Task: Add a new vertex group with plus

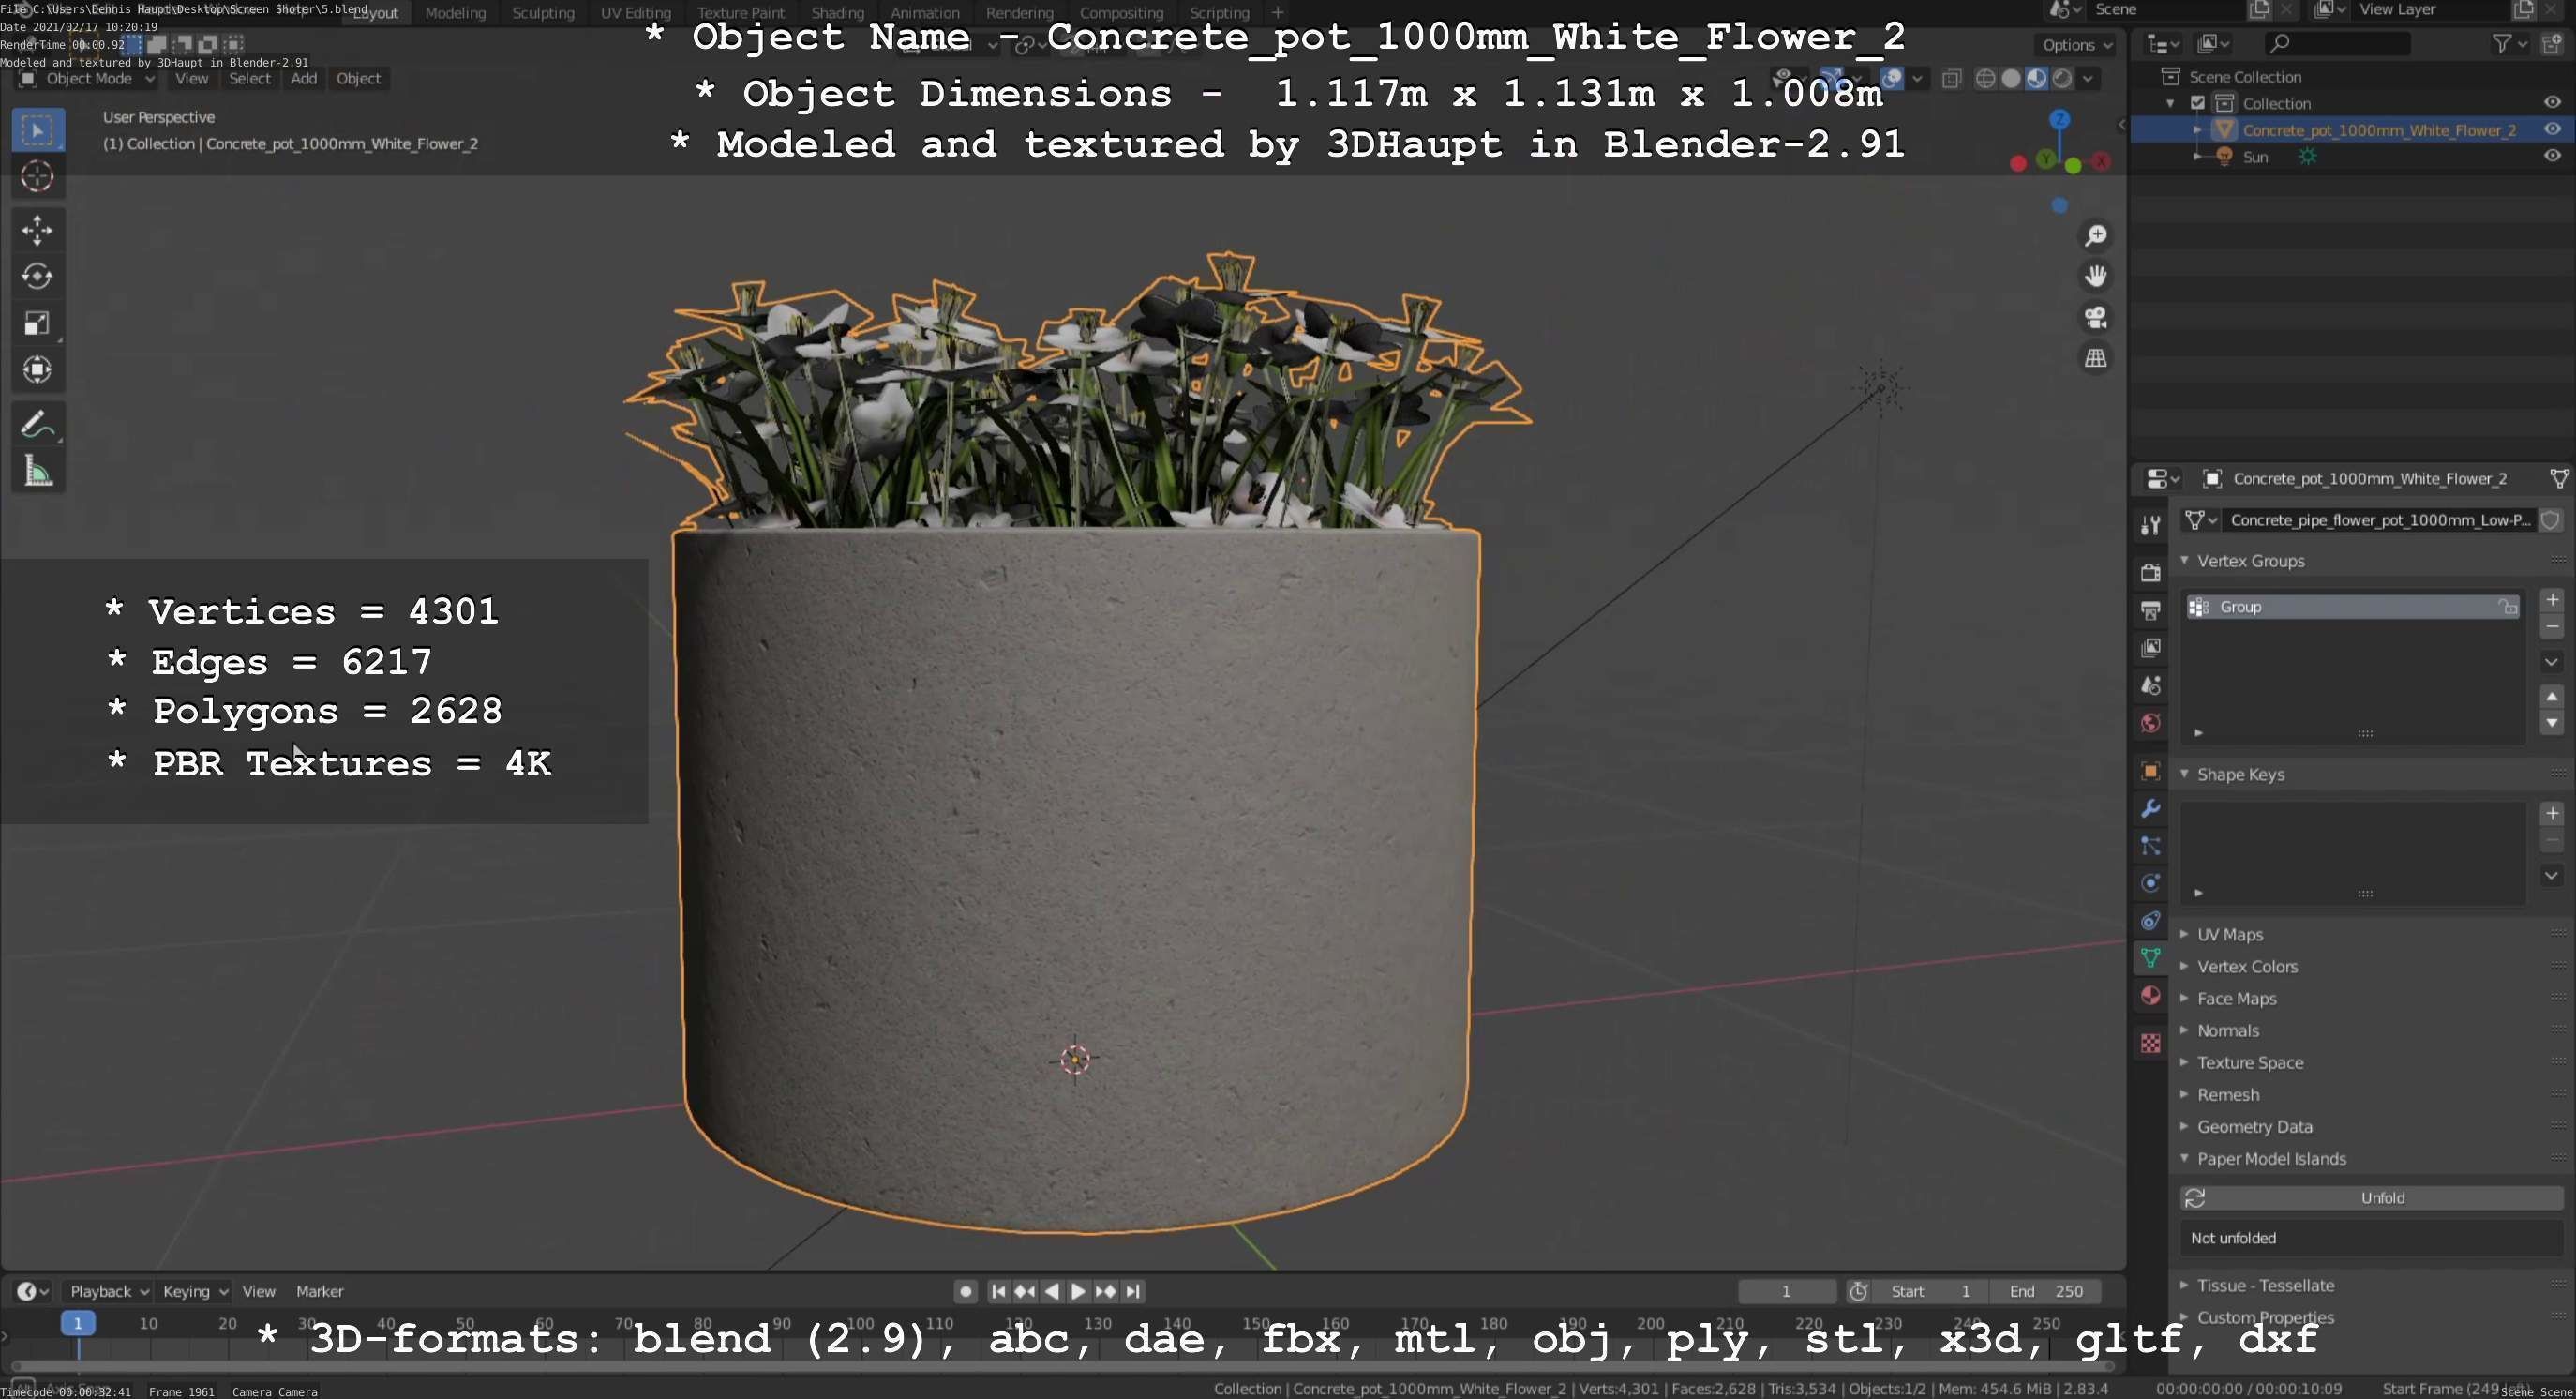Action: (x=2551, y=599)
